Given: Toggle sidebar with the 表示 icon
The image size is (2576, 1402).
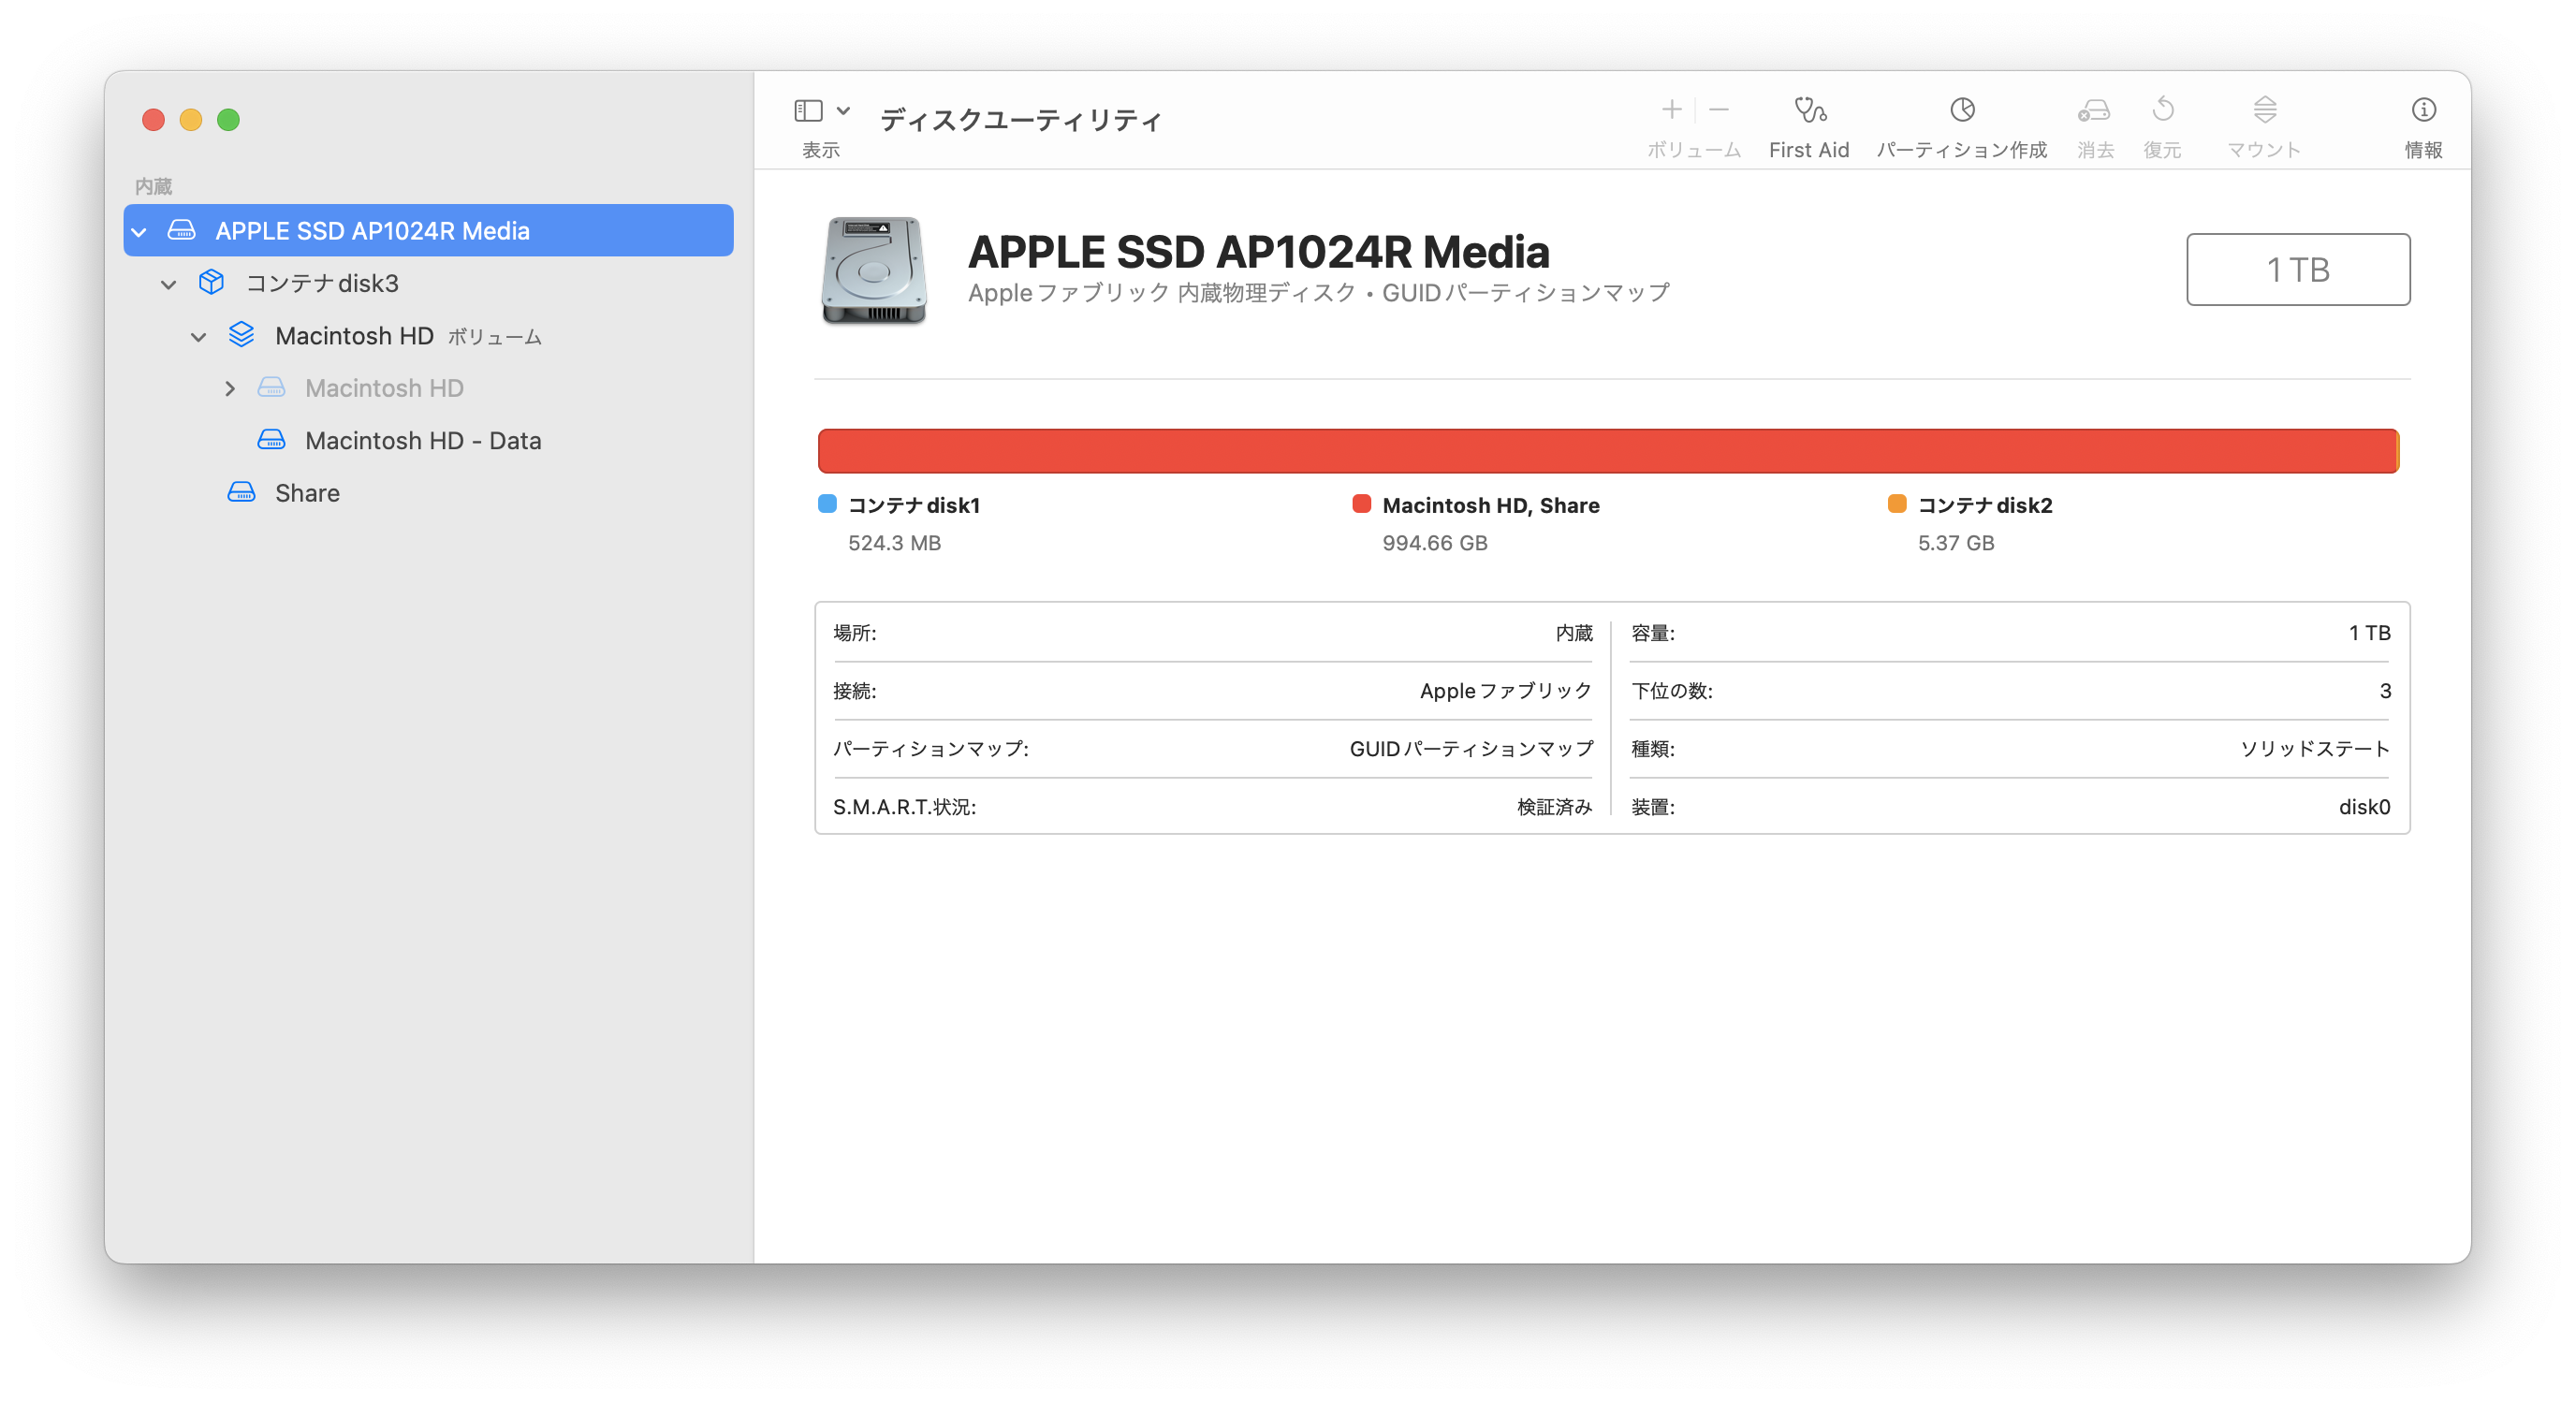Looking at the screenshot, I should 808,110.
